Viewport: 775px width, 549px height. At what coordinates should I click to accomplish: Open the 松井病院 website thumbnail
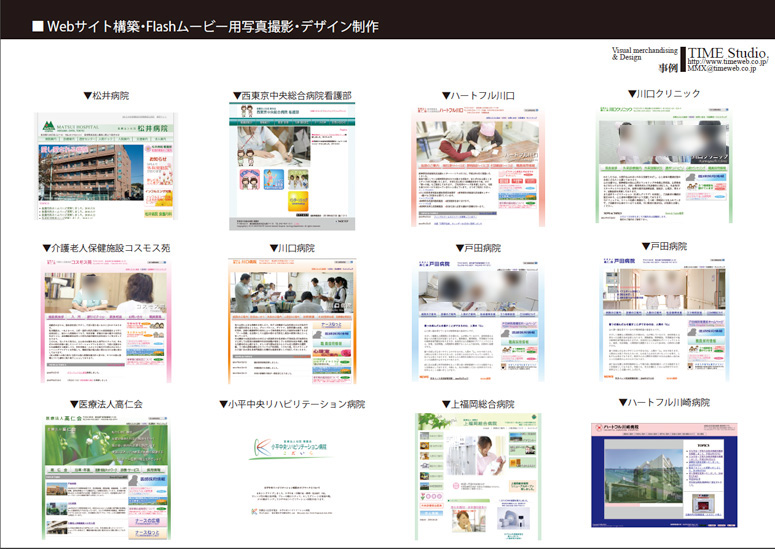pos(106,166)
